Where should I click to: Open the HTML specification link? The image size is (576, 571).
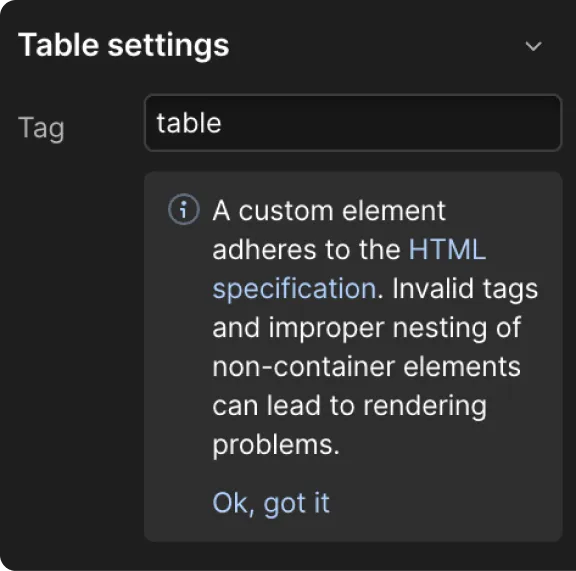click(349, 269)
